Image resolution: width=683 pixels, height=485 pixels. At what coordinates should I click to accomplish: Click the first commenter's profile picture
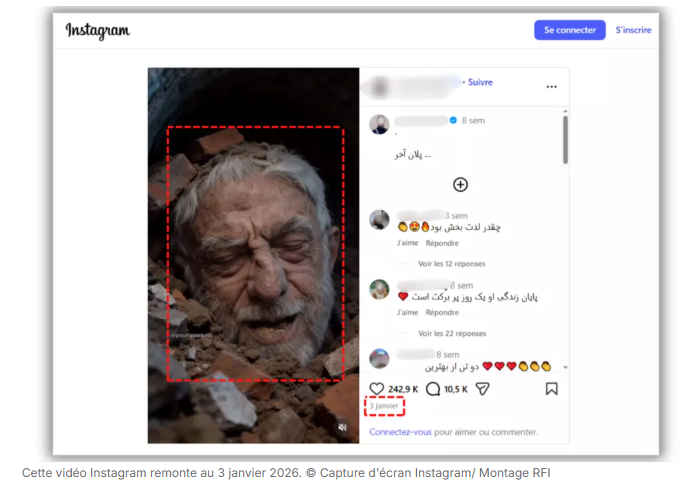379,220
